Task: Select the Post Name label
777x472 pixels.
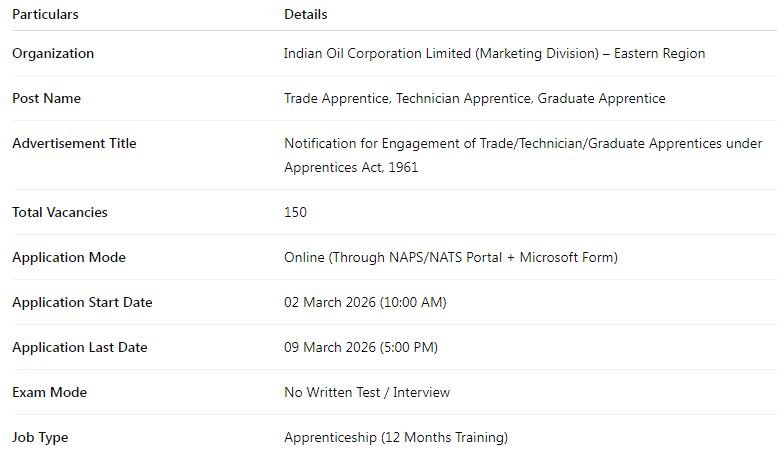Action: [46, 99]
